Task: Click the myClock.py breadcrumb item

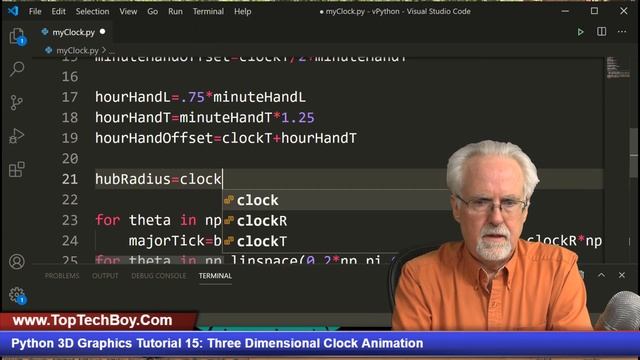Action: 77,51
